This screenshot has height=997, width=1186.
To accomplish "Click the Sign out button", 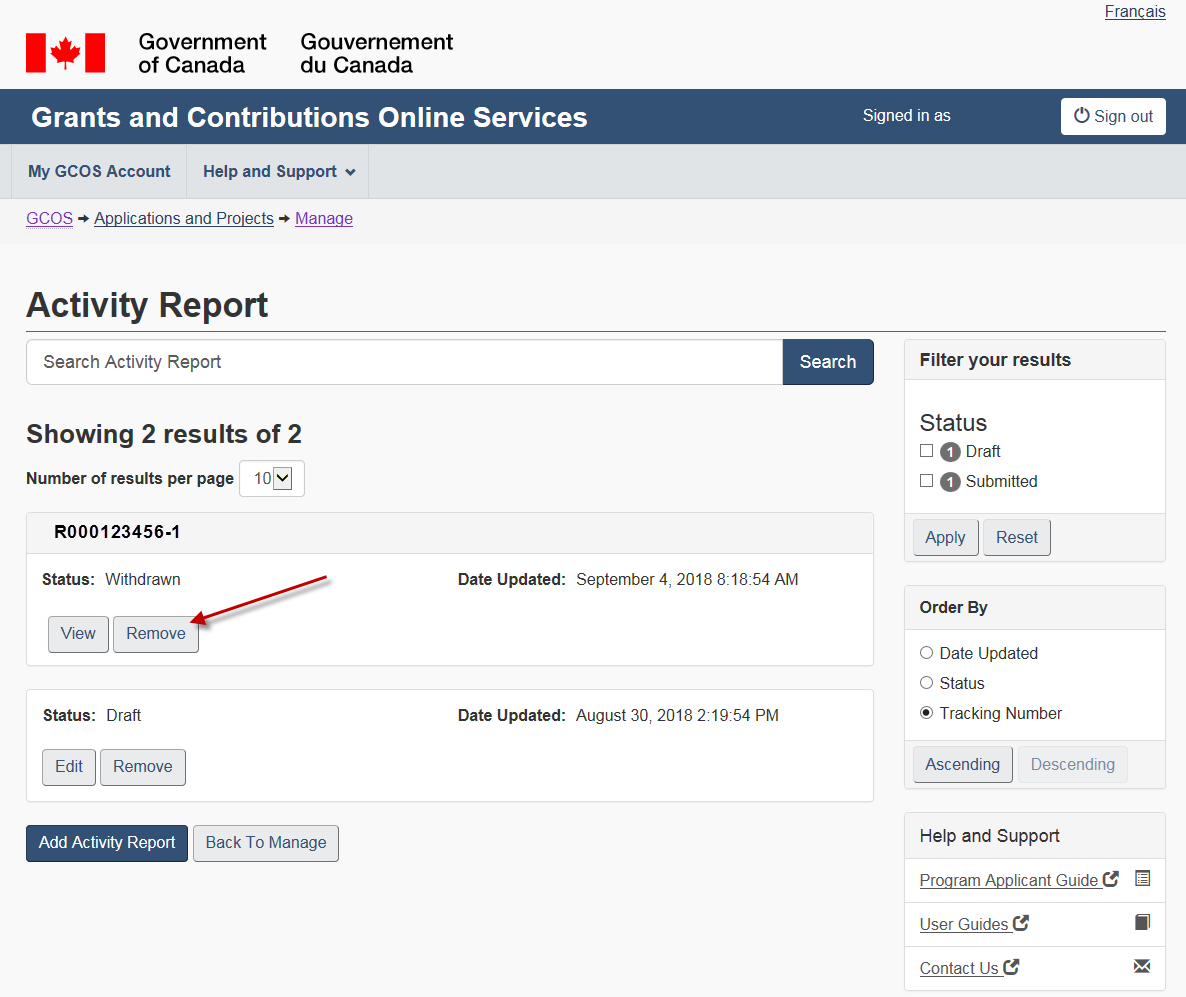I will click(1113, 116).
